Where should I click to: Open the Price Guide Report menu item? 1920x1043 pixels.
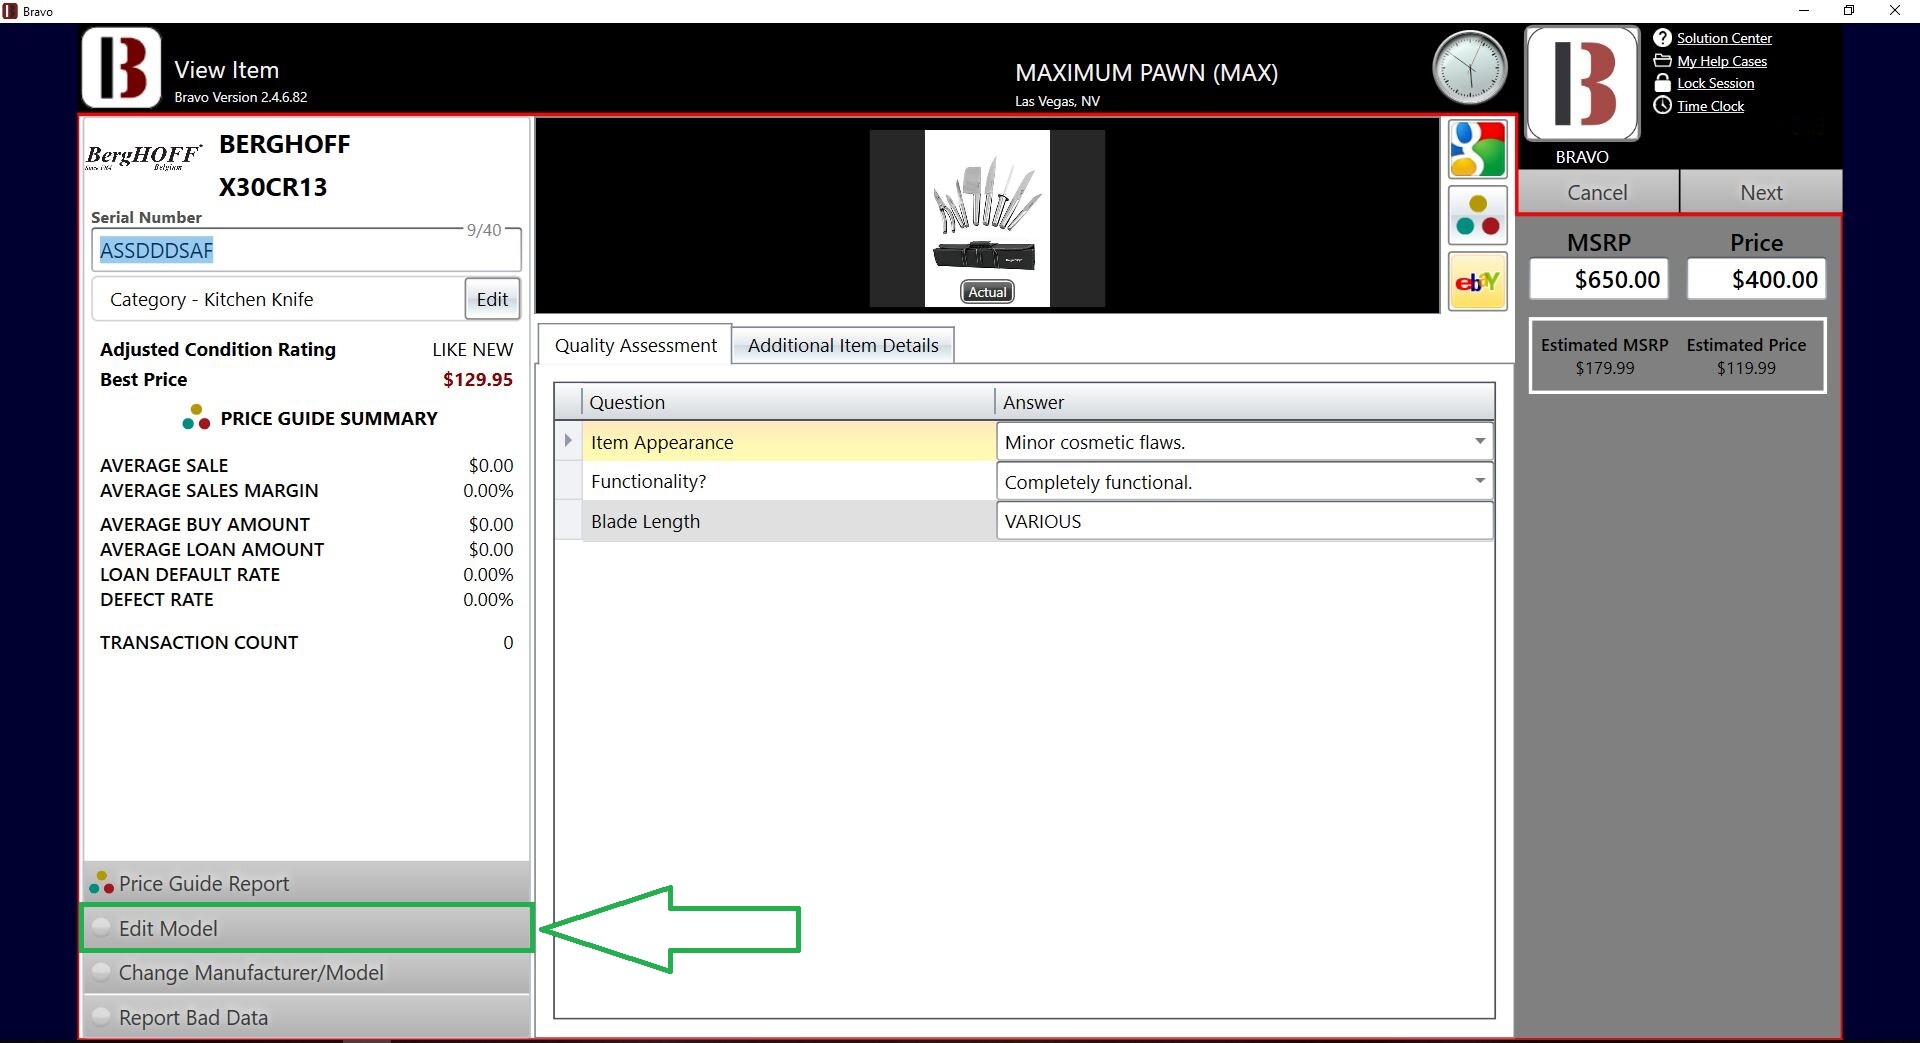pyautogui.click(x=306, y=883)
